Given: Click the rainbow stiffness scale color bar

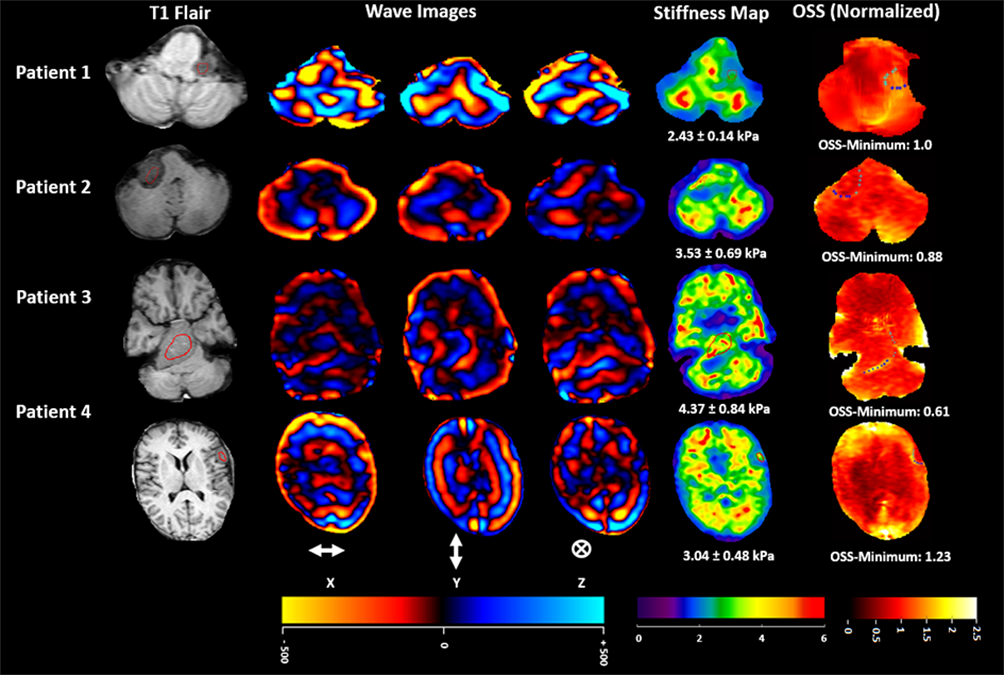Looking at the screenshot, I should (730, 608).
